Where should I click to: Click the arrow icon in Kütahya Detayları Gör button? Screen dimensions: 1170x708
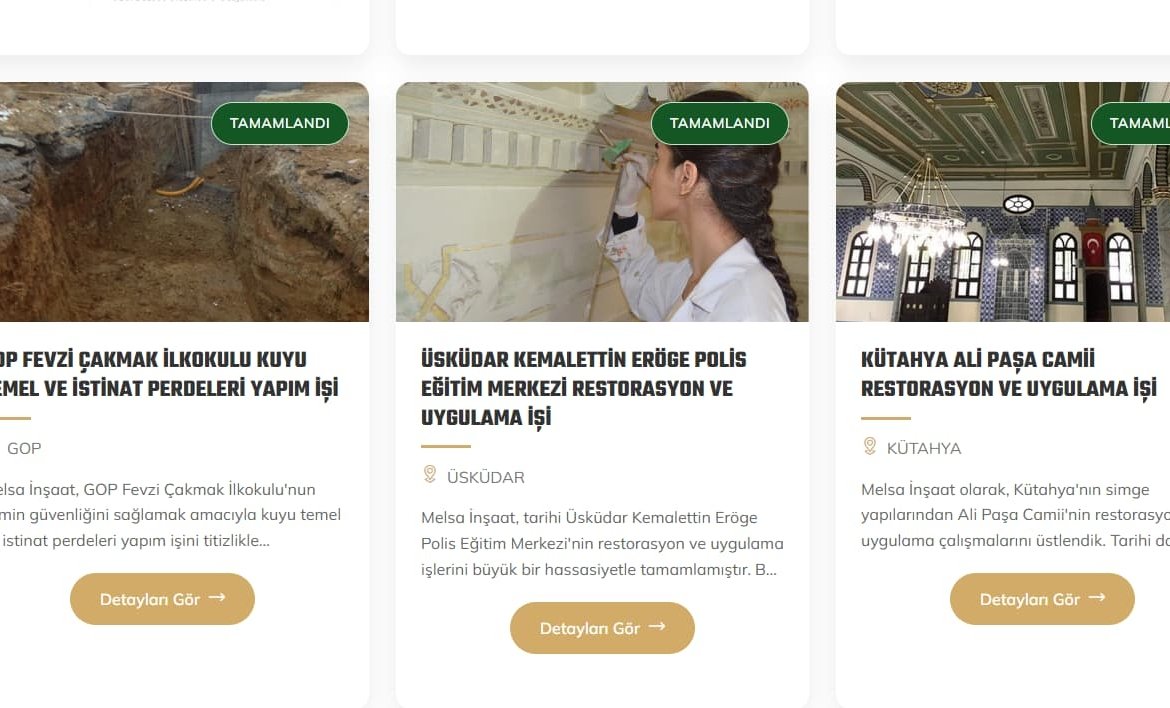(x=1097, y=598)
